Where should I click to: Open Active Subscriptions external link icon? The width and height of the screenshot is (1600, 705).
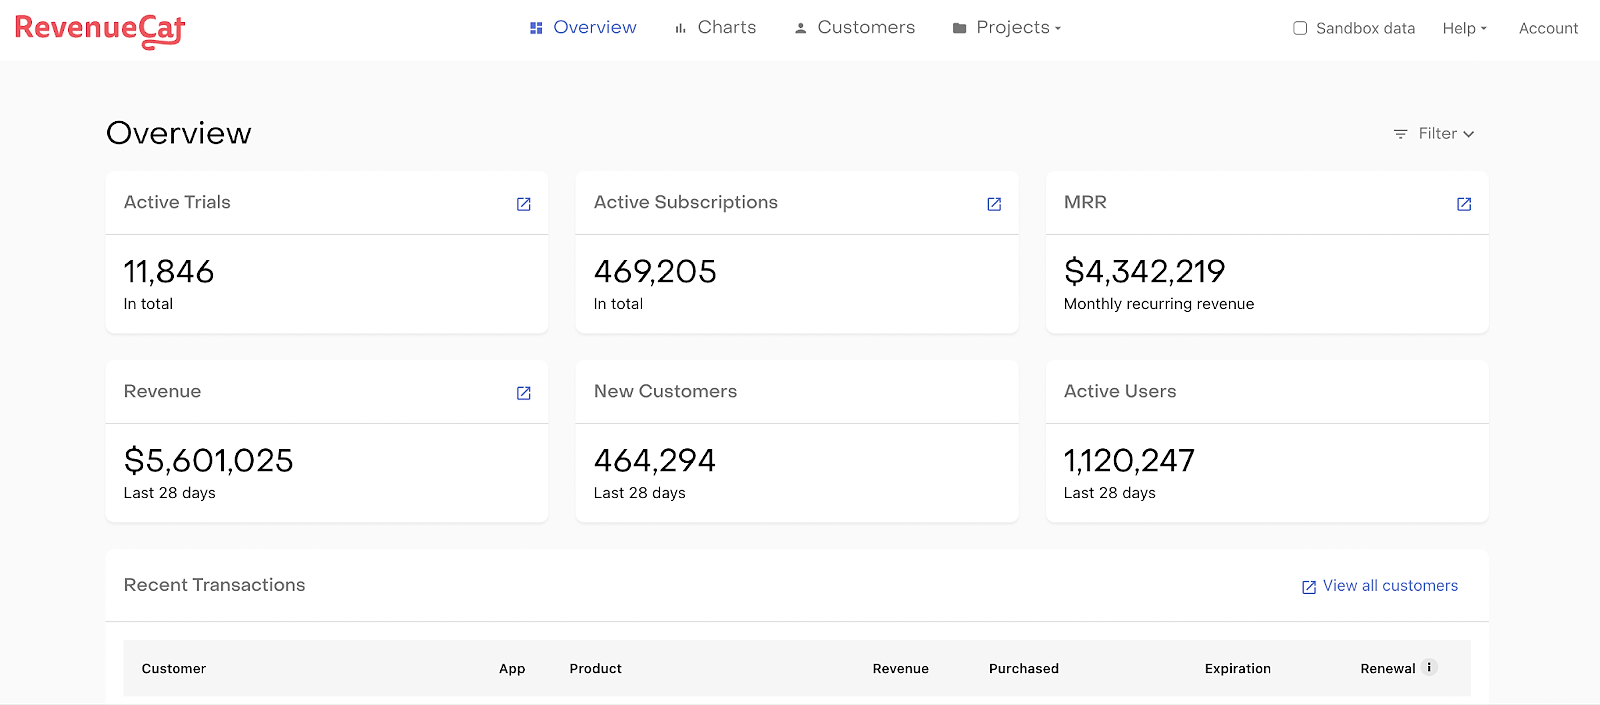[x=994, y=204]
